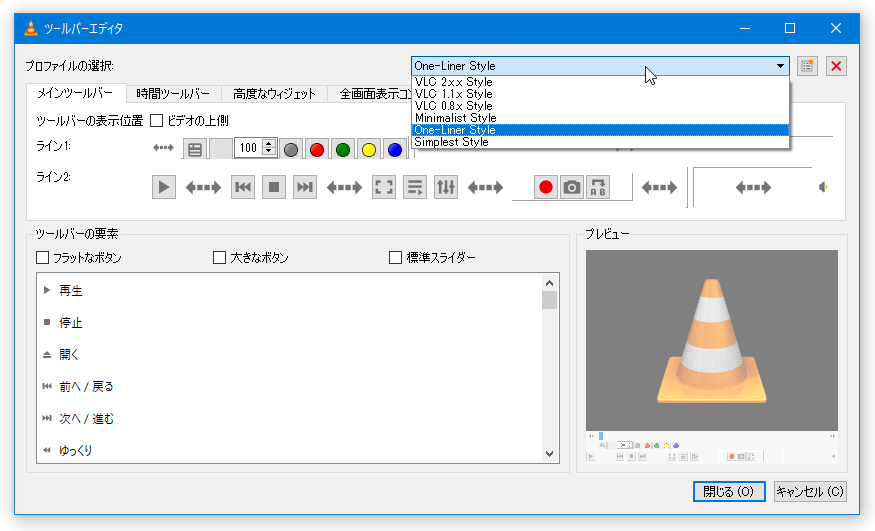
Task: Click the New profile icon button
Action: 807,66
